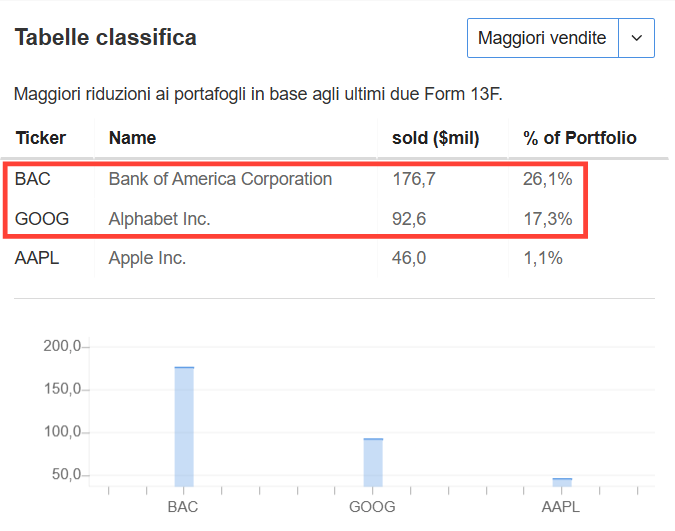The width and height of the screenshot is (675, 531).
Task: Open the Maggiori vendite dropdown
Action: [560, 38]
